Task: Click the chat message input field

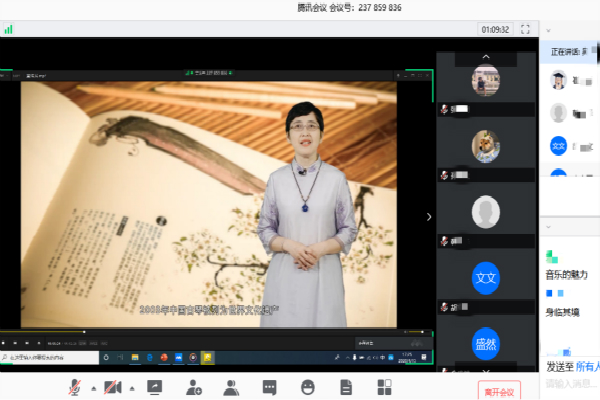Action: (570, 385)
